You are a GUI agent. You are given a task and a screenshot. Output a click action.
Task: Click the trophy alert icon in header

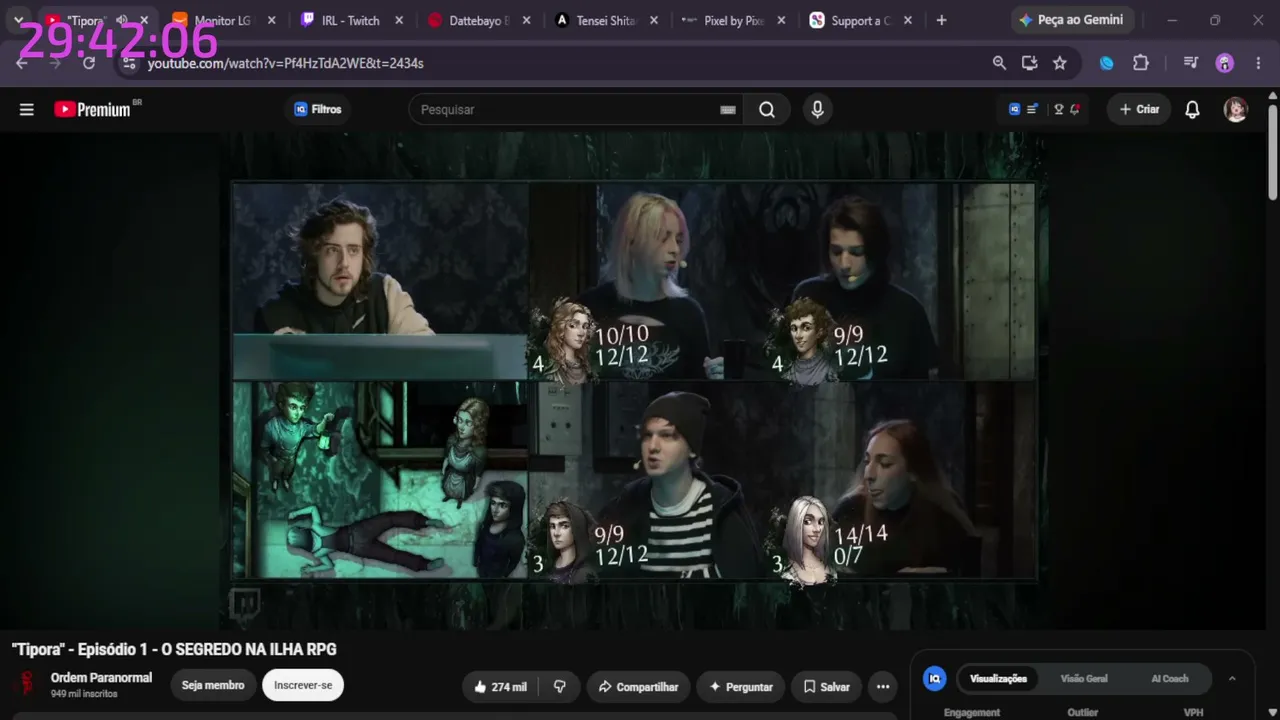(x=1067, y=110)
